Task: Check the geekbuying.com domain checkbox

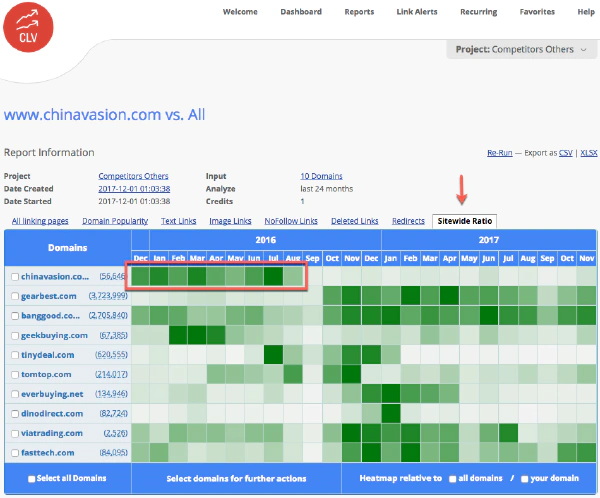Action: tap(15, 335)
